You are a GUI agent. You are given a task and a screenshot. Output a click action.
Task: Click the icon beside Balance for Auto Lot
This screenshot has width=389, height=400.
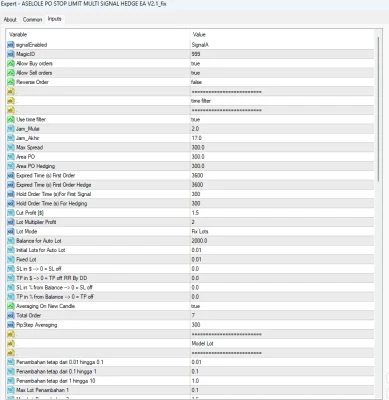coord(11,241)
